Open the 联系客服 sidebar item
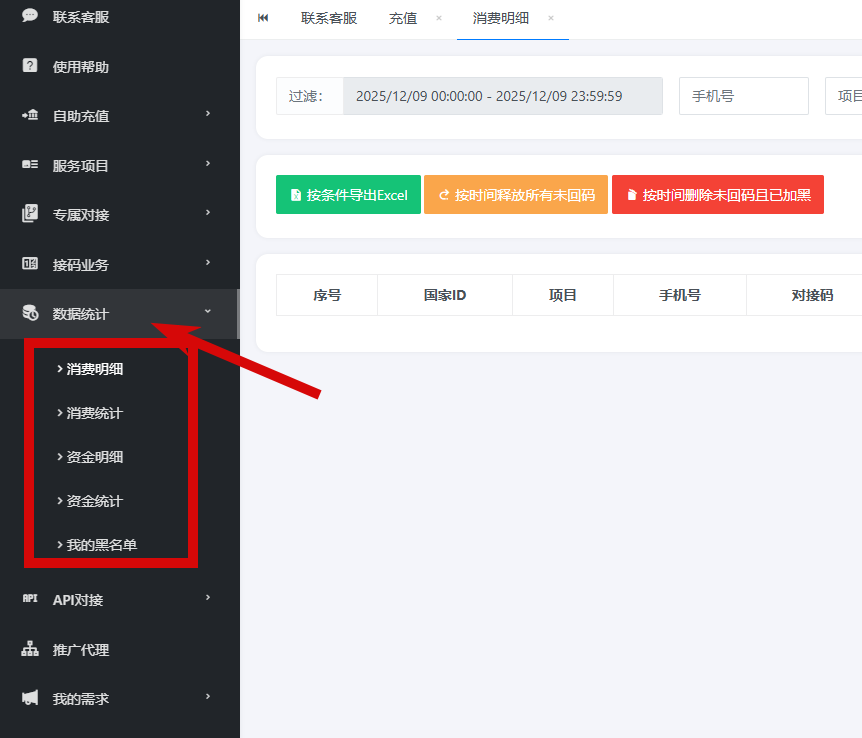 click(119, 16)
